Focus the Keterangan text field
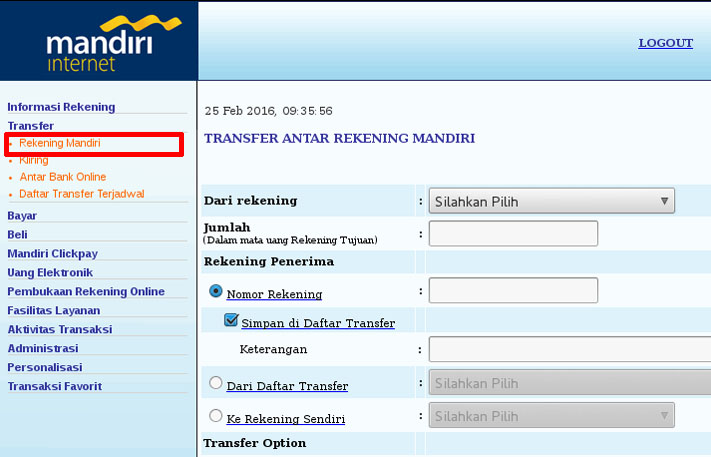This screenshot has width=711, height=457. point(570,349)
